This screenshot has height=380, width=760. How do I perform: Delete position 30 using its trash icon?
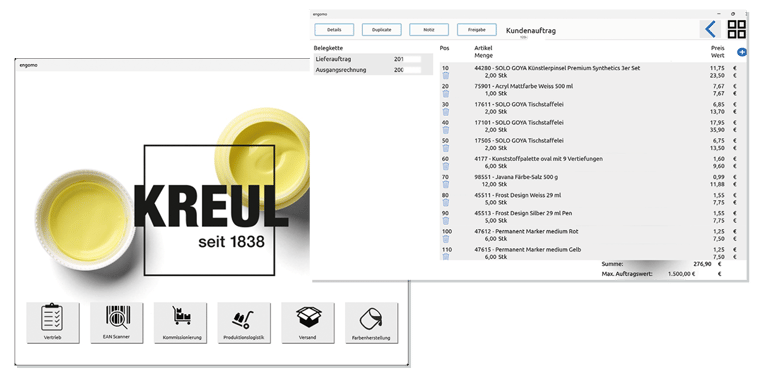(x=446, y=112)
